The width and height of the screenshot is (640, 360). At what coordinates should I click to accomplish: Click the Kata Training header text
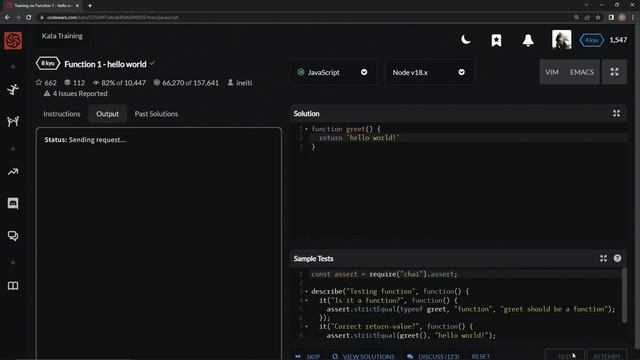62,36
